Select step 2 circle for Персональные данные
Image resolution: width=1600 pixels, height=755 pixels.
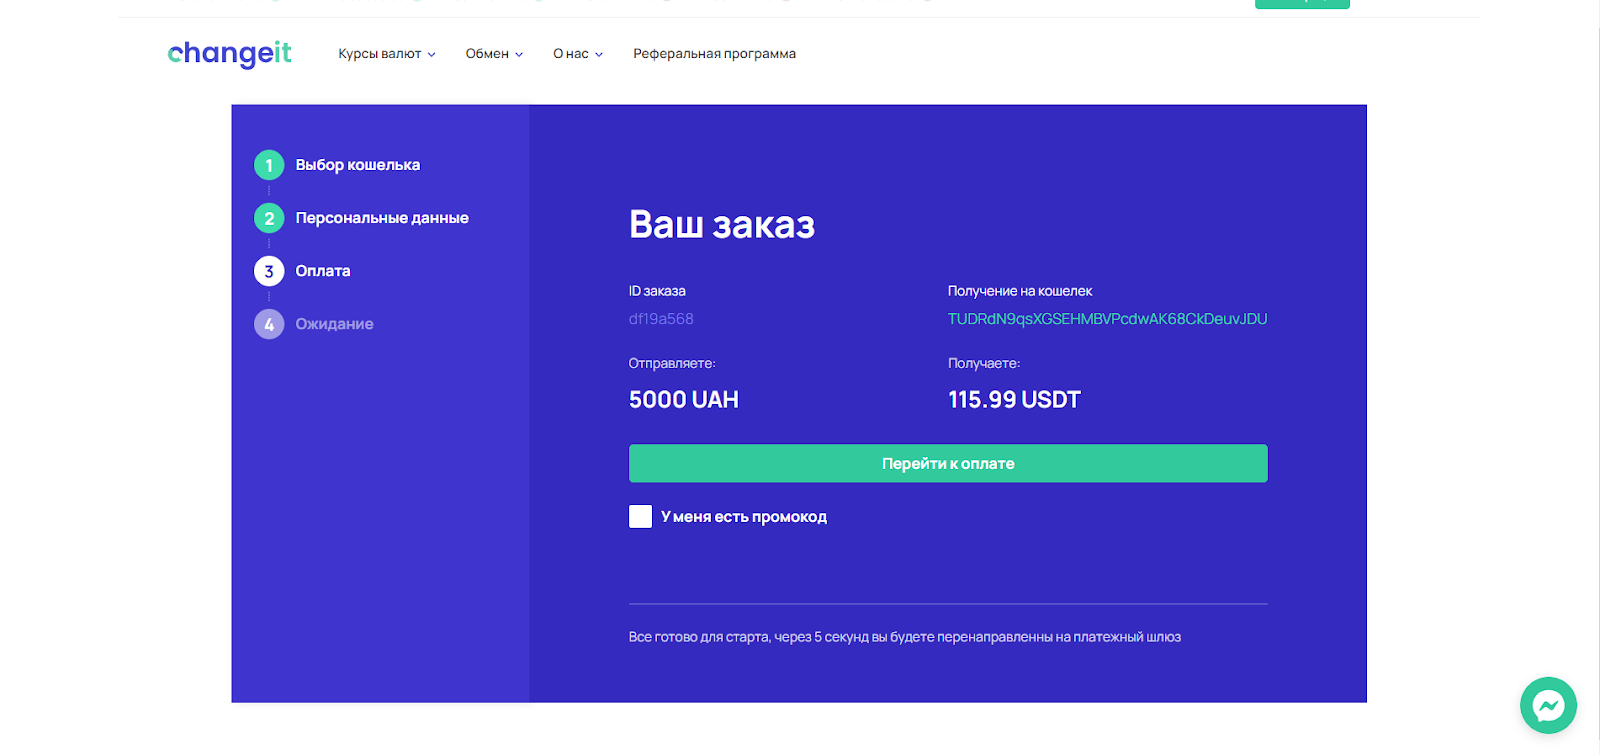click(x=269, y=218)
